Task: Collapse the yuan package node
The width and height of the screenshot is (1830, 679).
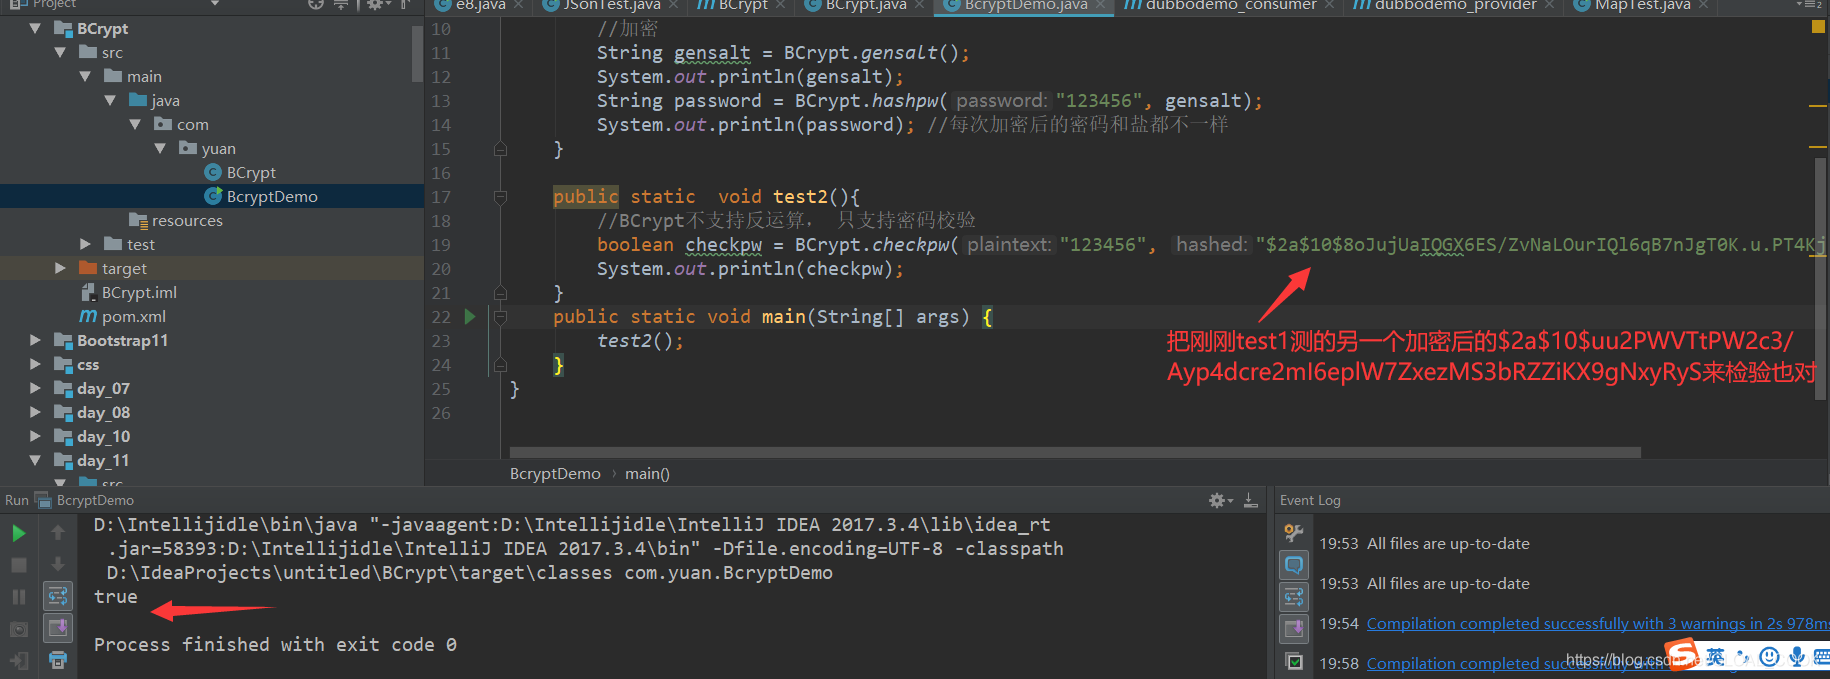Action: coord(160,148)
